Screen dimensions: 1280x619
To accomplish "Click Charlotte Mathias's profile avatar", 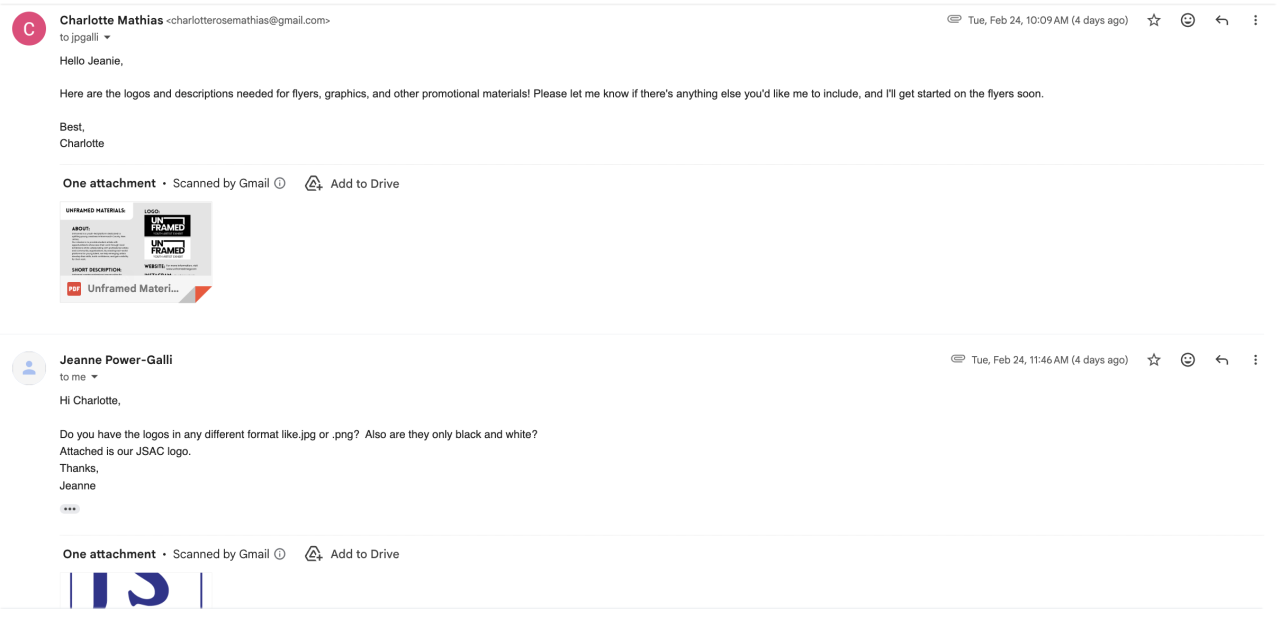I will point(29,29).
